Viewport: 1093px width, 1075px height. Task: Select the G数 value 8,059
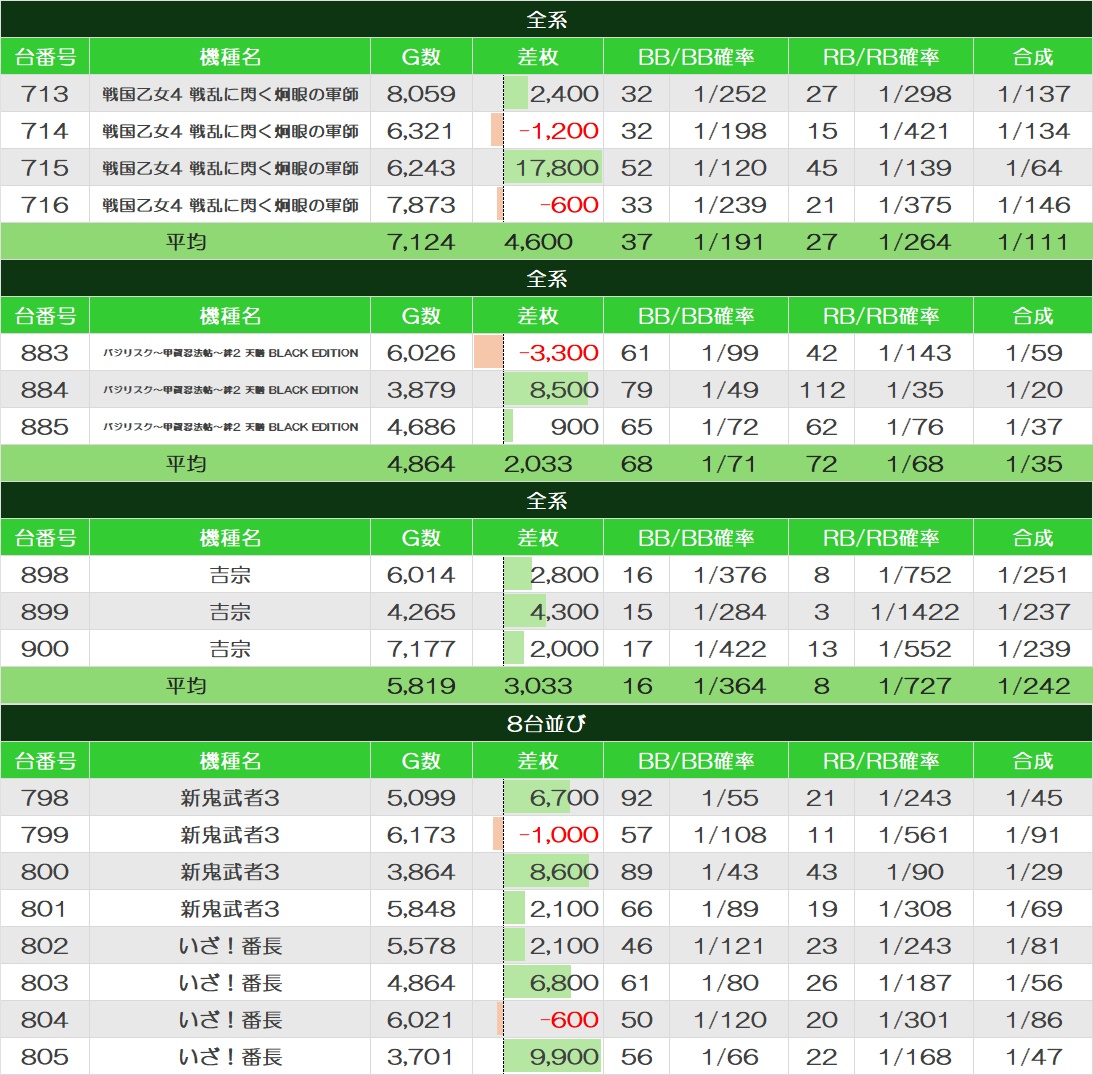tap(421, 93)
